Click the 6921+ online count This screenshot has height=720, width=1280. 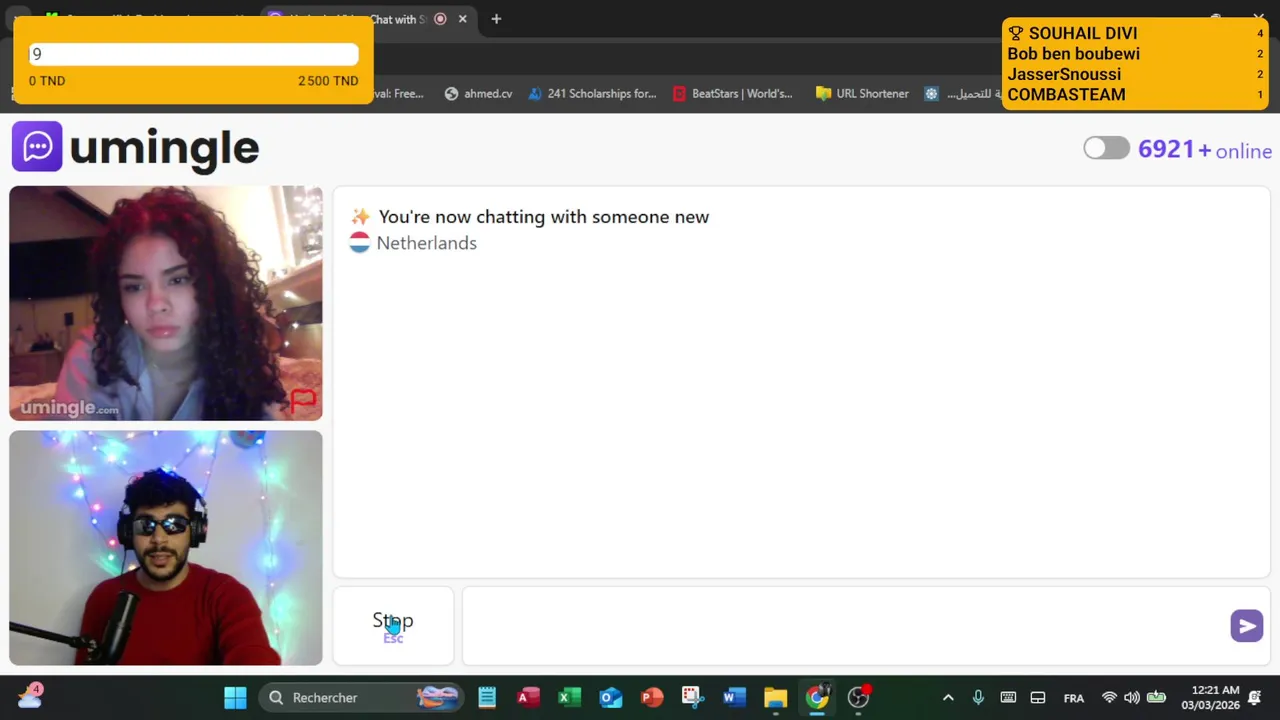point(1205,150)
